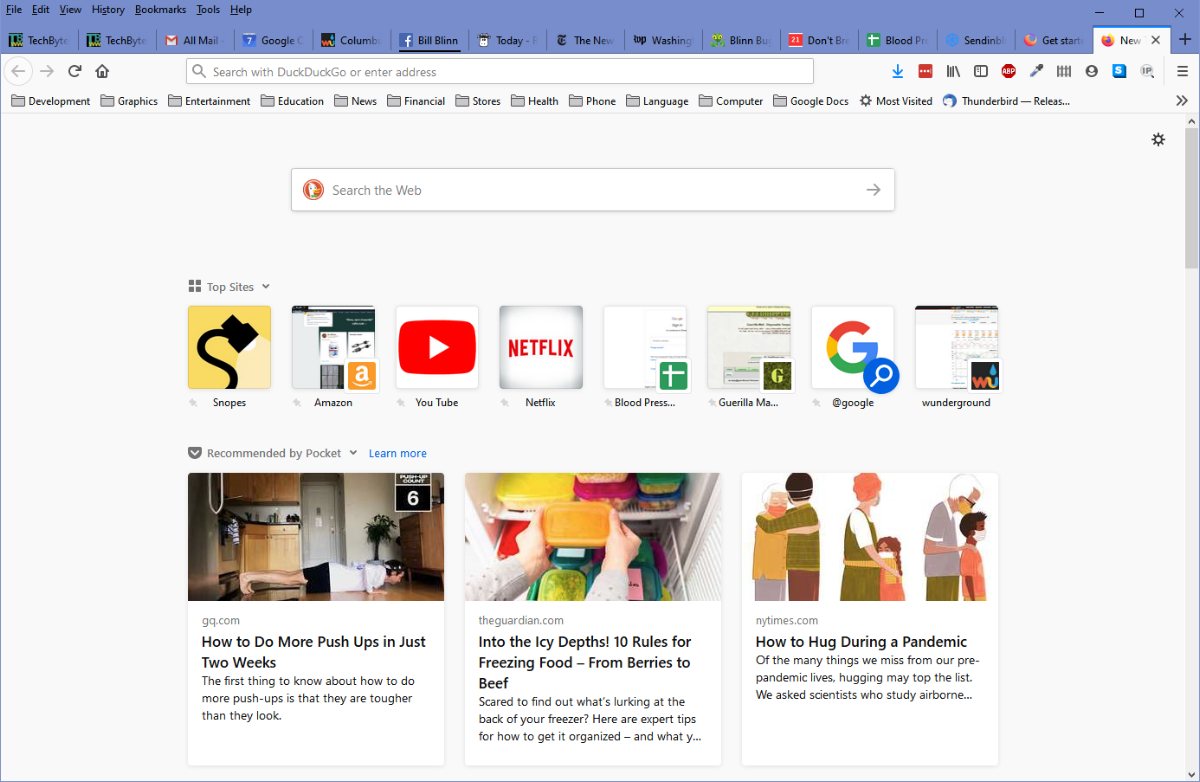Image resolution: width=1200 pixels, height=782 pixels.
Task: Submit search with the arrow button
Action: click(873, 189)
